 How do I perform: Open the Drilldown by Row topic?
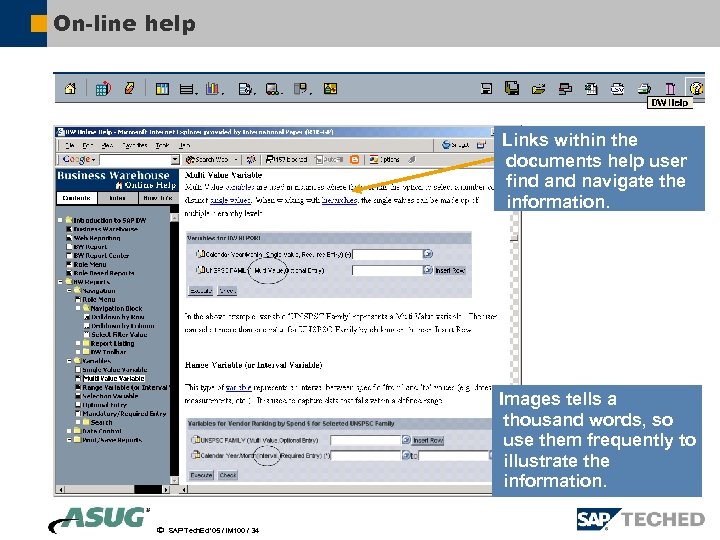118,317
